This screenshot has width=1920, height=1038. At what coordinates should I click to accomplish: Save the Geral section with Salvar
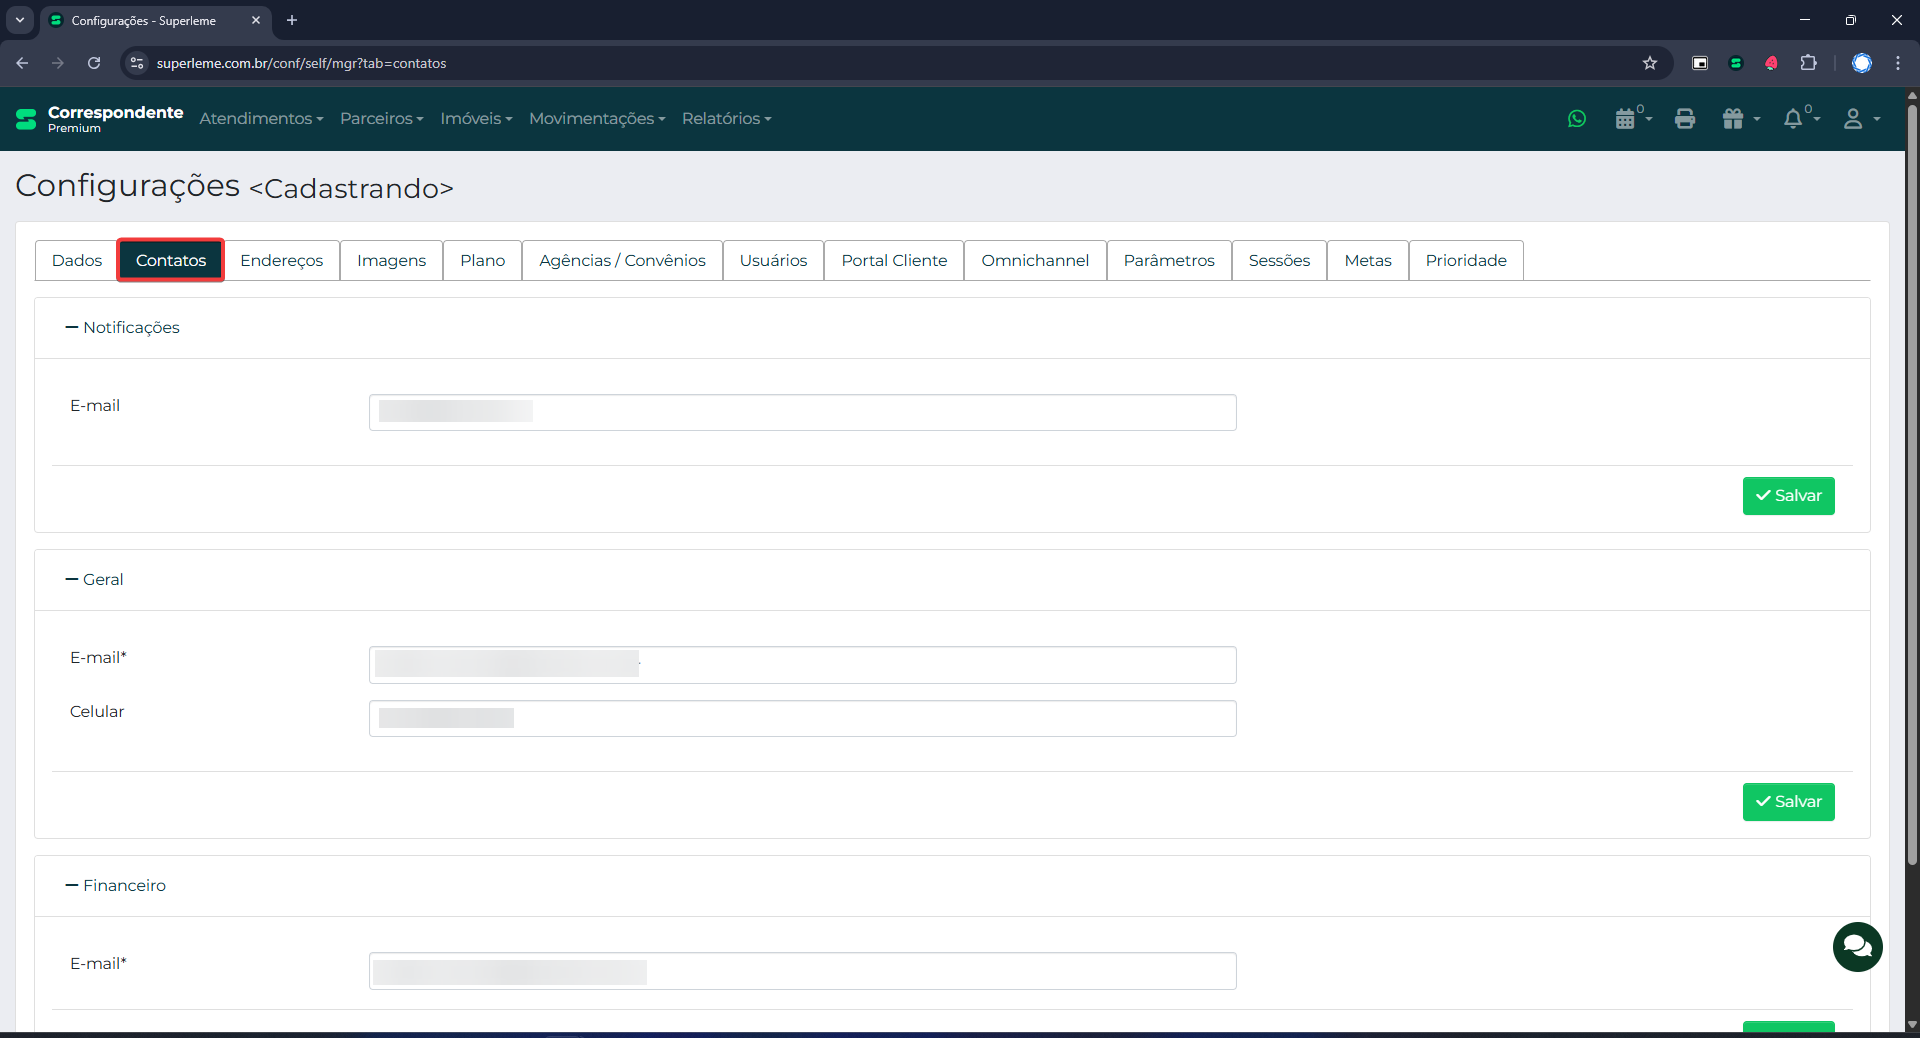[x=1787, y=802]
